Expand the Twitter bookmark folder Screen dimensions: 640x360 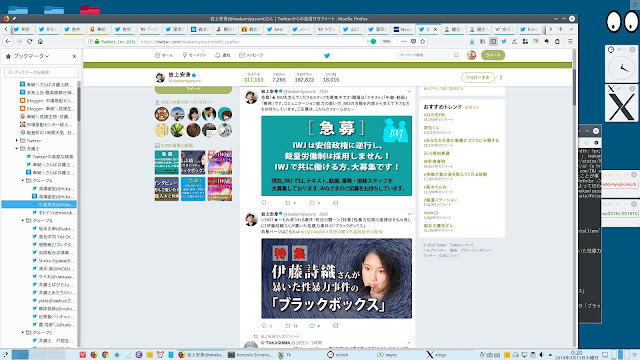pos(17,140)
